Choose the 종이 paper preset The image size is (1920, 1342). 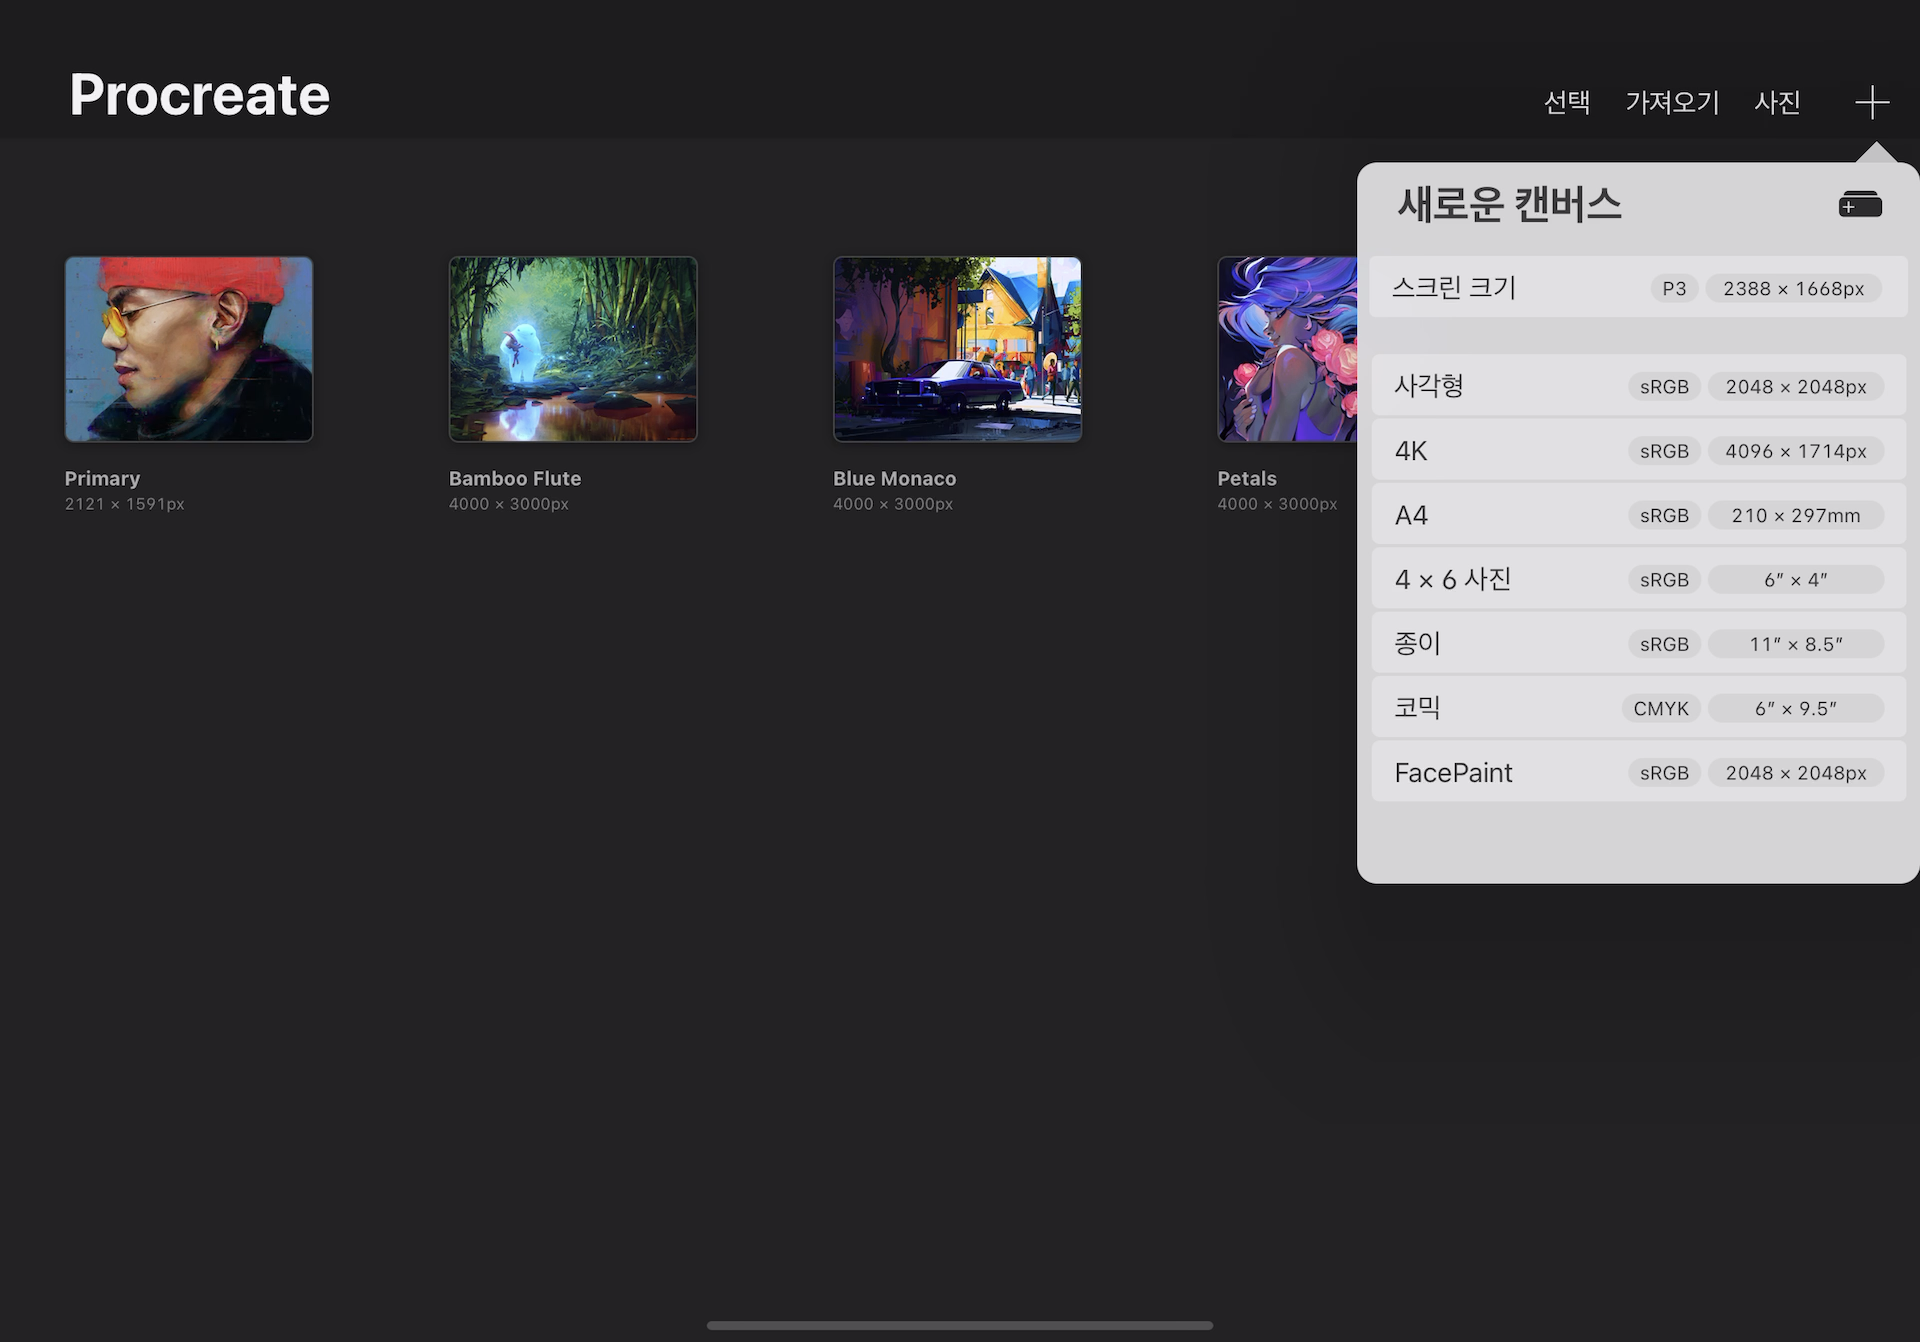pos(1637,644)
